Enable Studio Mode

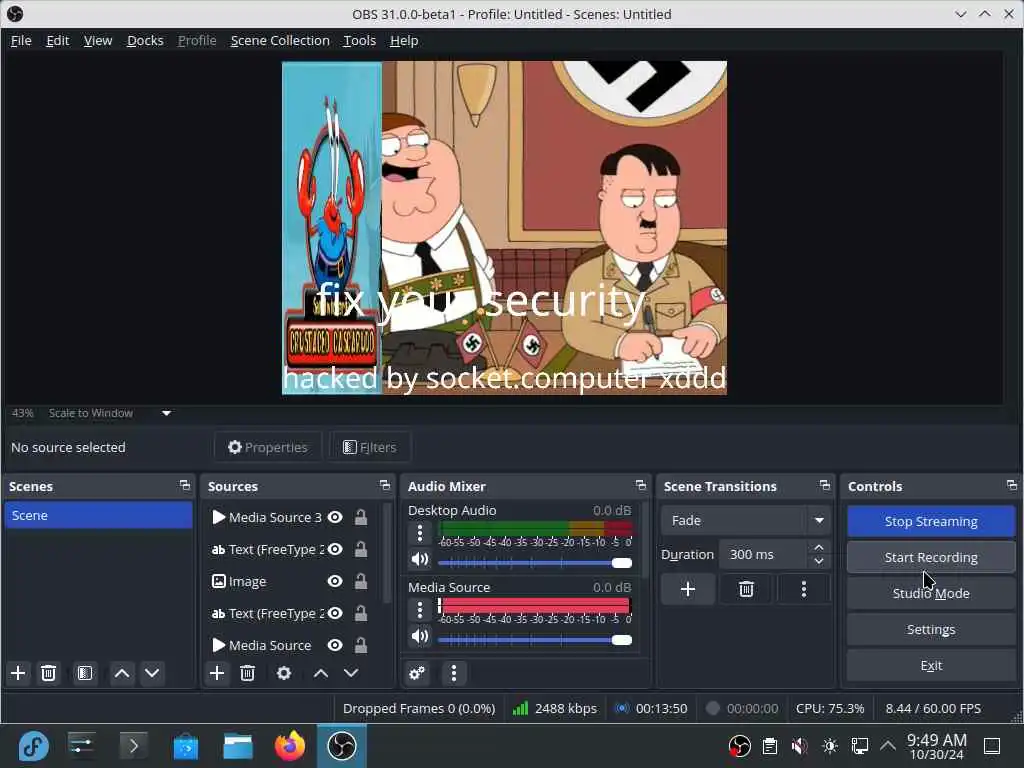tap(931, 593)
